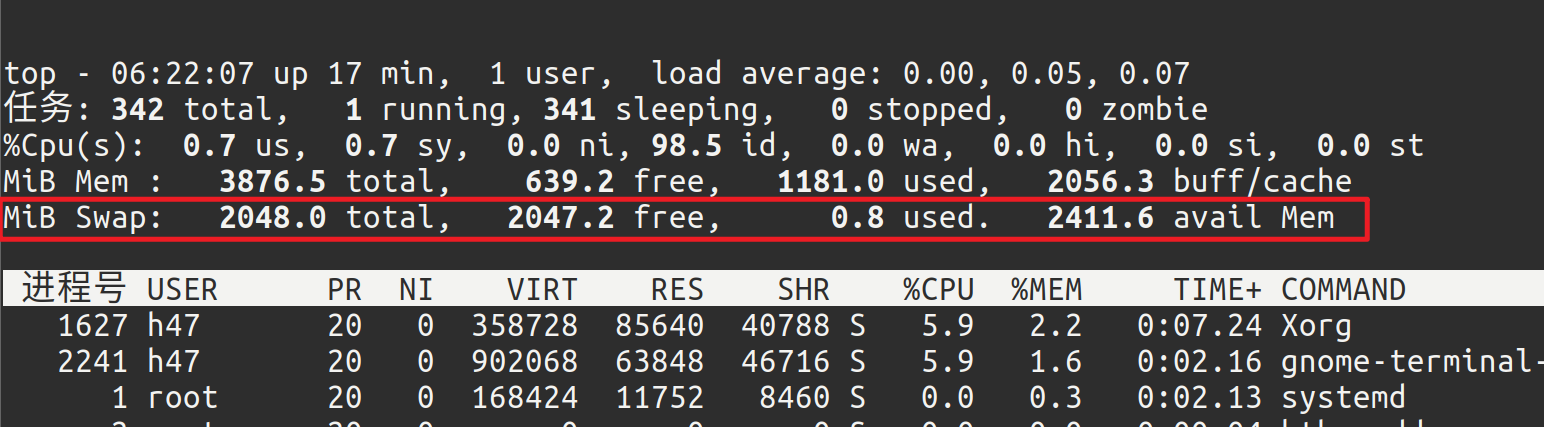Select Xorg's VIRT value 358728
Image resolution: width=1544 pixels, height=427 pixels.
point(524,326)
